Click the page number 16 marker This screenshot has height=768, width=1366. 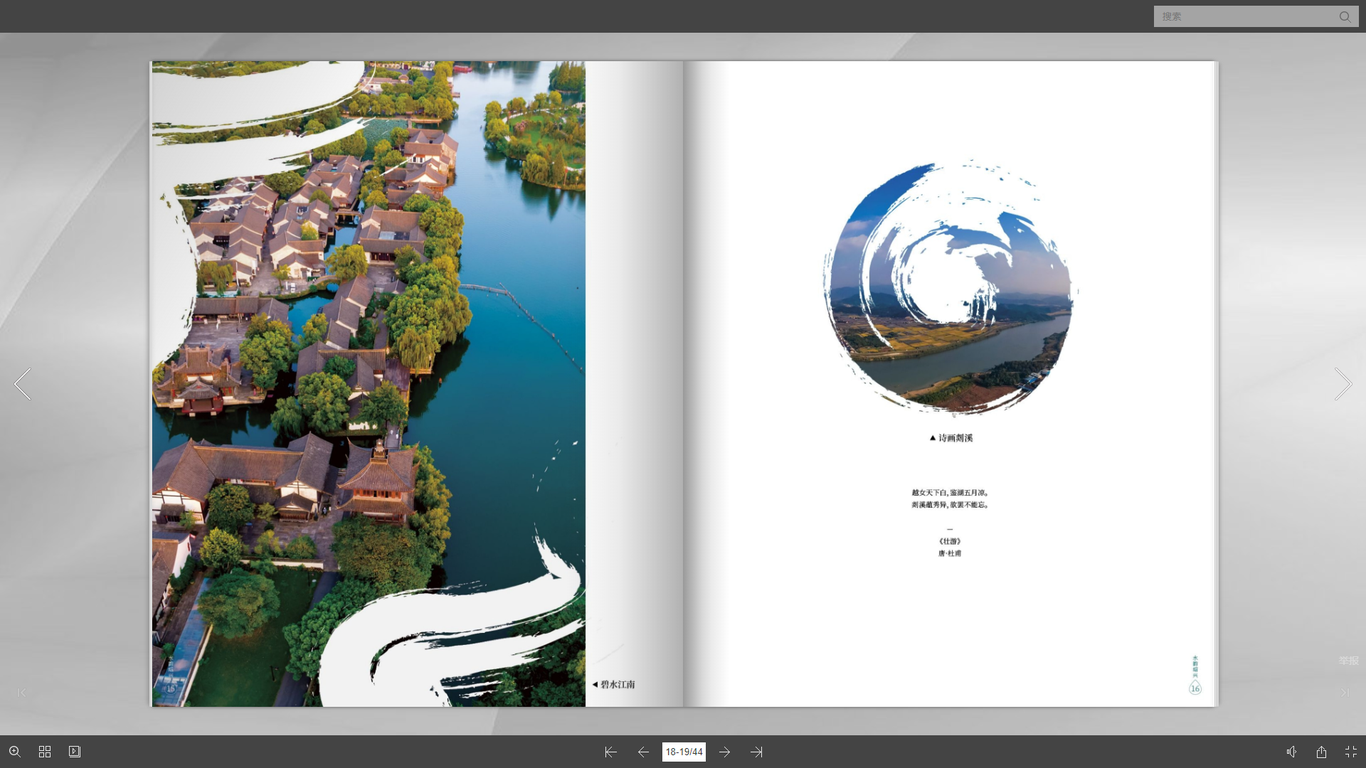click(x=1195, y=688)
